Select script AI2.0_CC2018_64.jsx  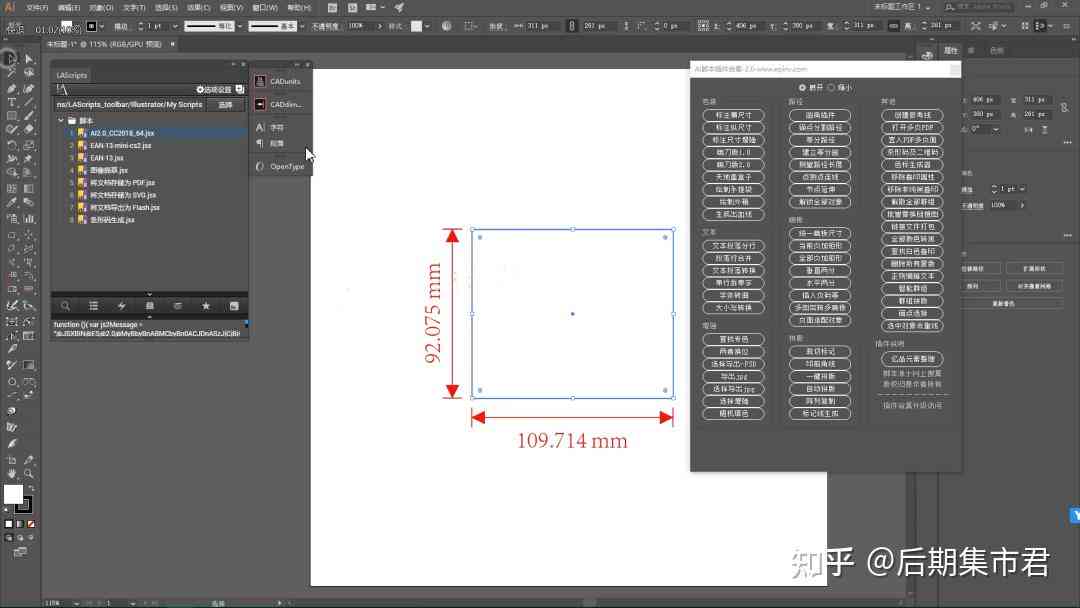(x=122, y=133)
